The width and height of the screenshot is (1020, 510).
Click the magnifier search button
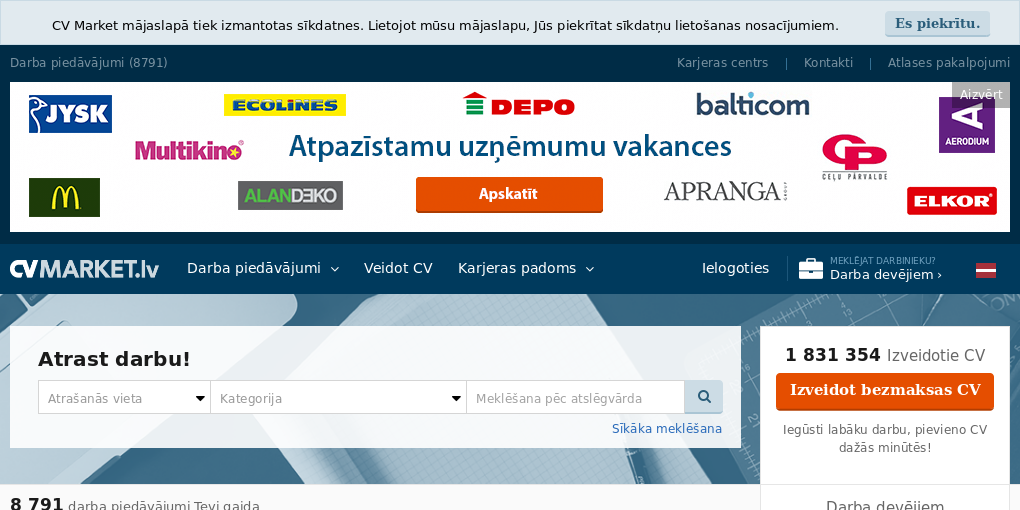703,397
